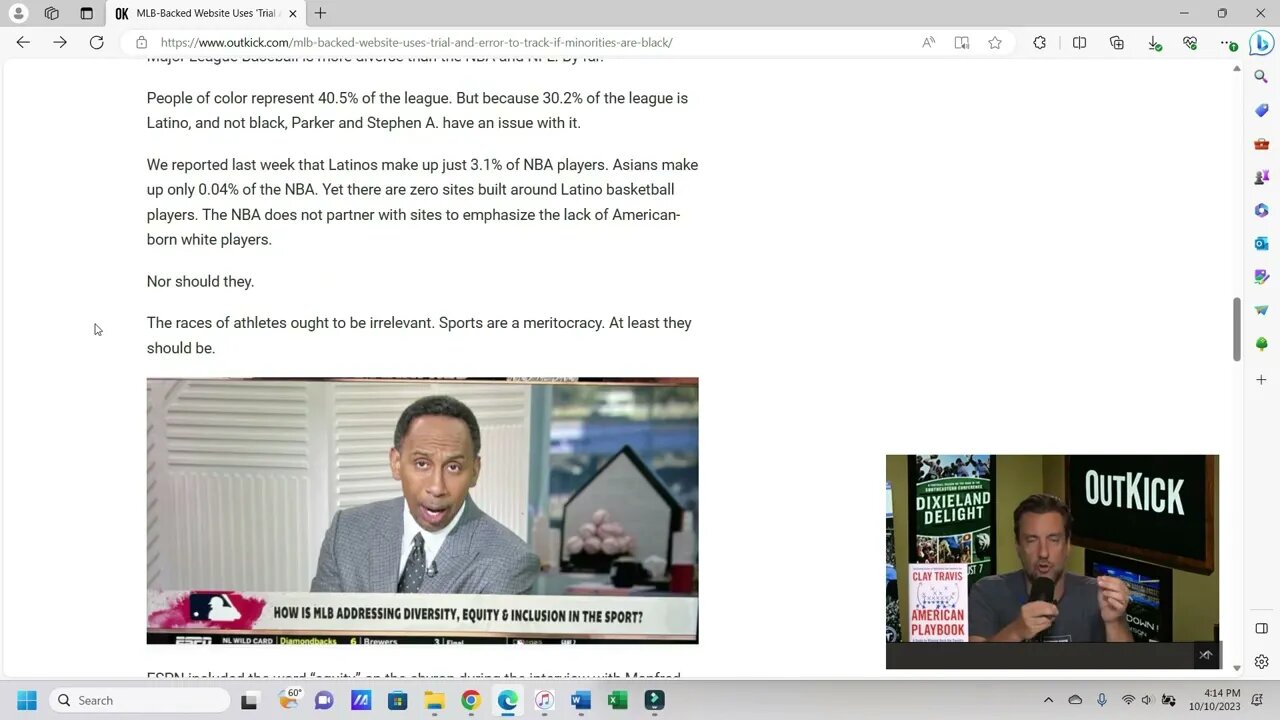Open sidebar Tools briefcase icon
Screen dimensions: 1280x720
1261,144
